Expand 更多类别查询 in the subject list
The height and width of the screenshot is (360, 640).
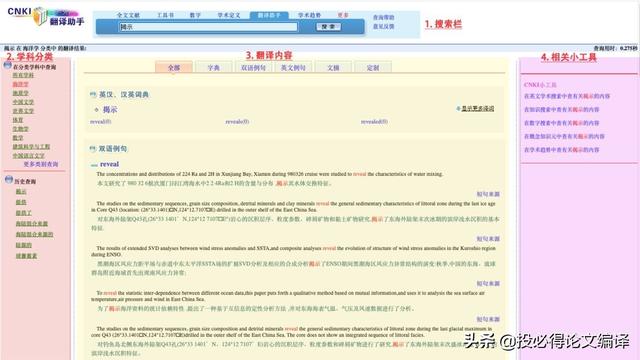41,164
